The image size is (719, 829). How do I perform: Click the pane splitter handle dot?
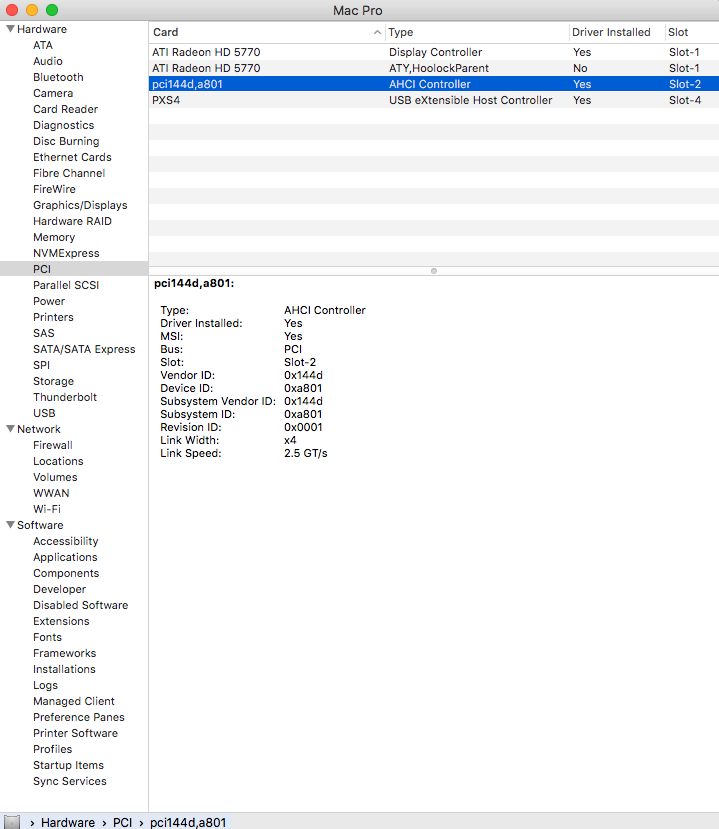click(434, 271)
